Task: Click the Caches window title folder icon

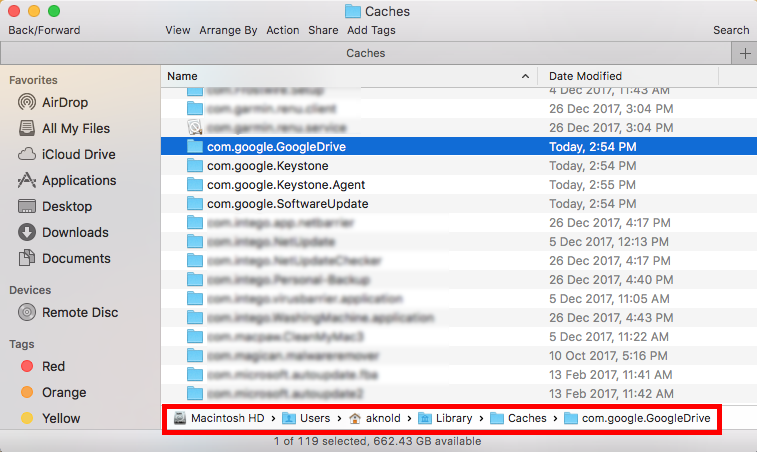Action: pyautogui.click(x=353, y=11)
